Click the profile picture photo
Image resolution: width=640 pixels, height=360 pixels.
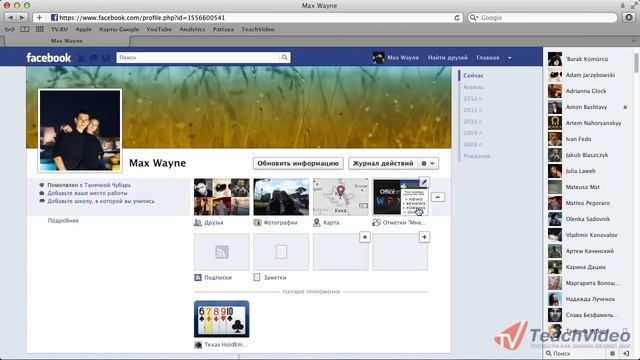(x=80, y=131)
